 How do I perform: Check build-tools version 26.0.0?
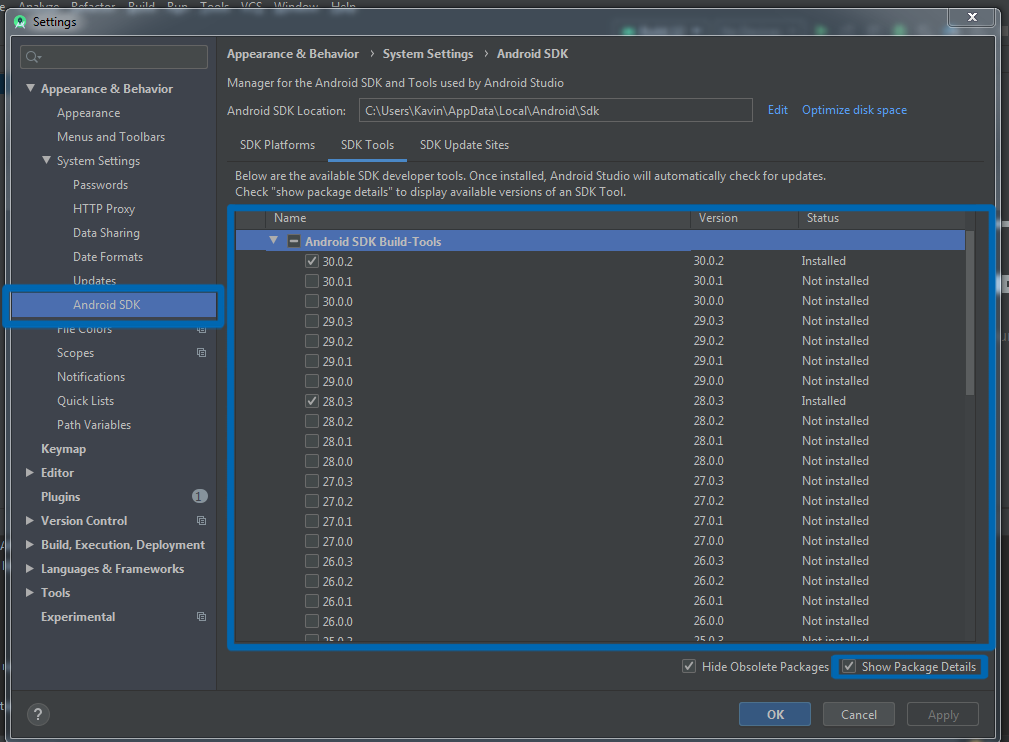312,622
